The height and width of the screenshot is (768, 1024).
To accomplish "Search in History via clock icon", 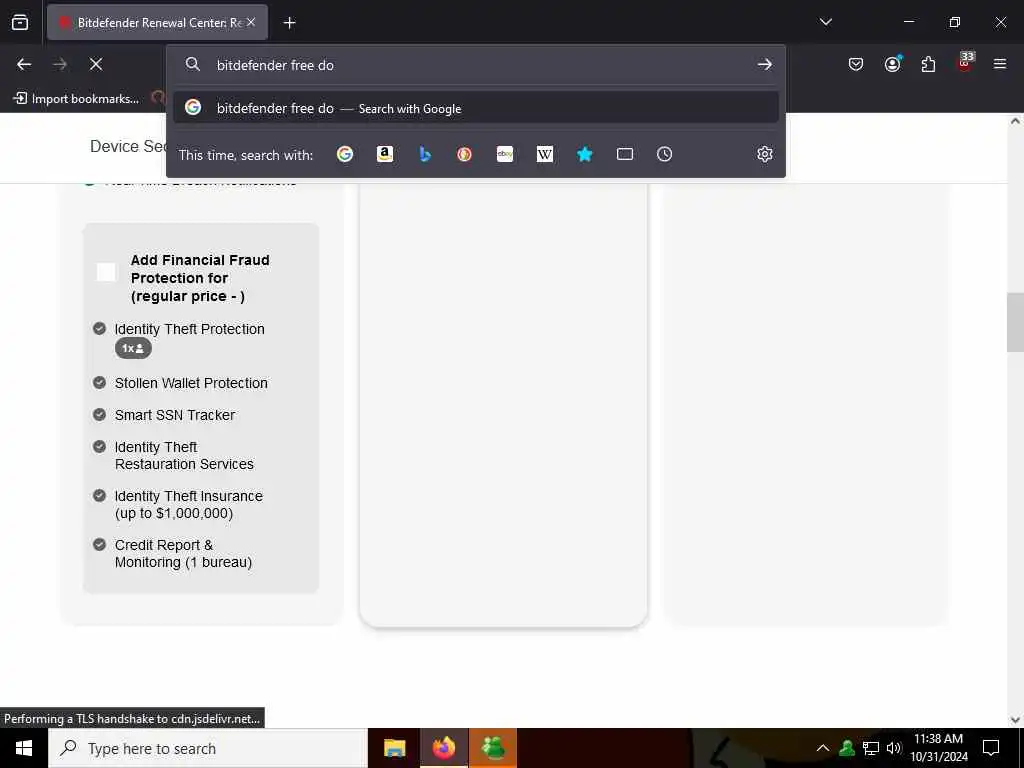I will point(664,154).
